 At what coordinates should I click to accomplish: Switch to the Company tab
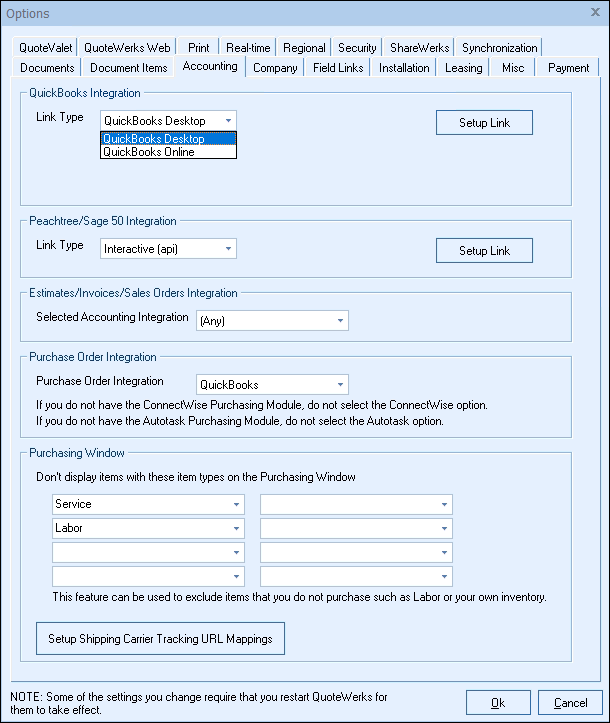point(275,68)
